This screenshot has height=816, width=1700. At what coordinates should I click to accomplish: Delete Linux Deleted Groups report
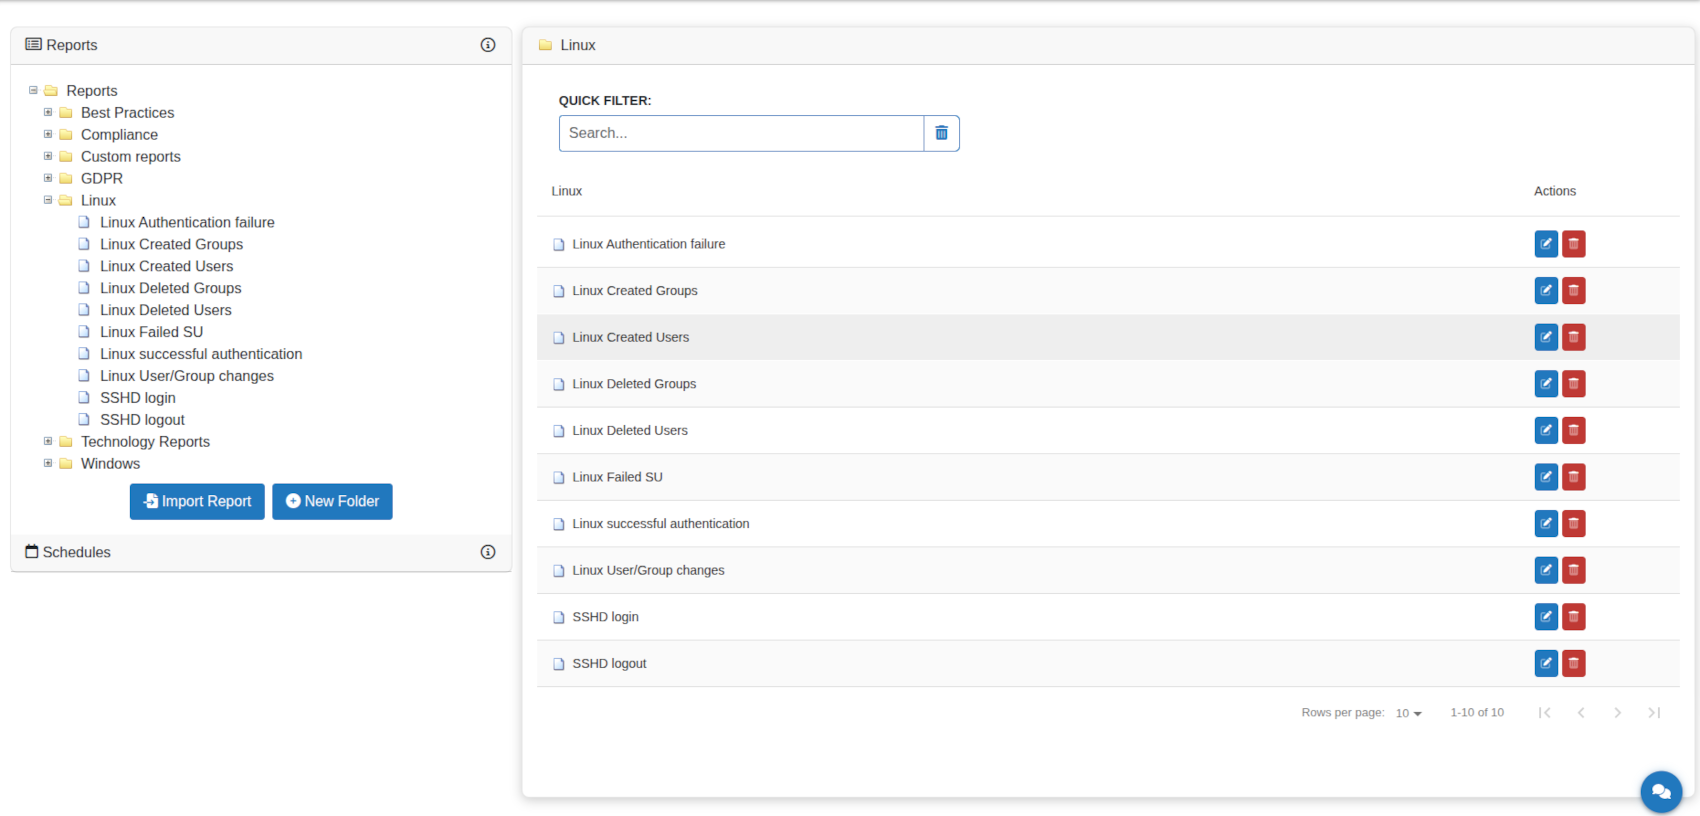[1573, 384]
